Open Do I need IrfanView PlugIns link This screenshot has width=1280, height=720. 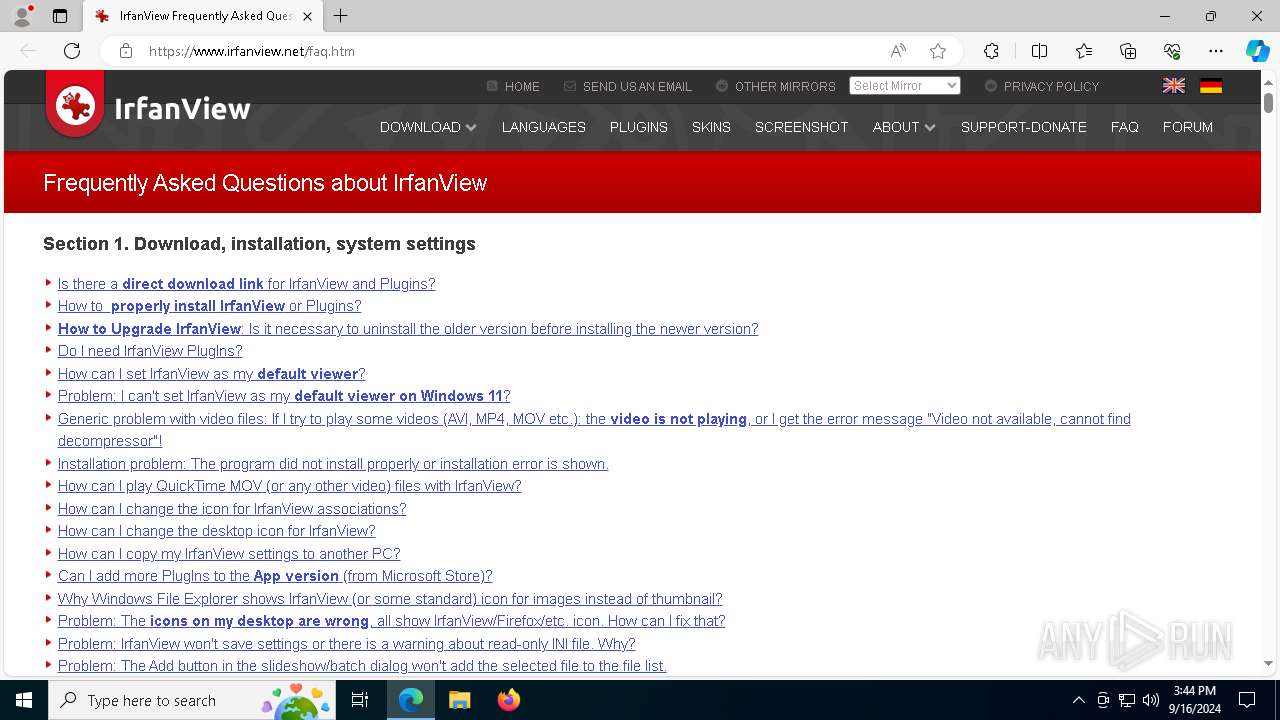point(150,351)
